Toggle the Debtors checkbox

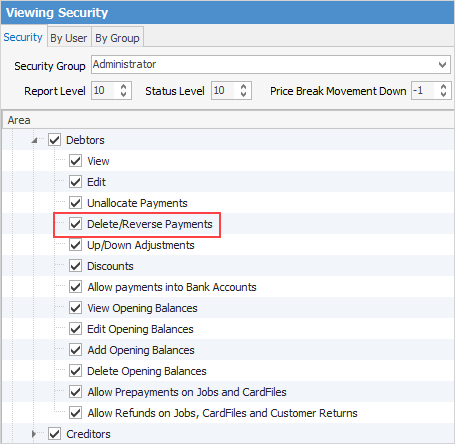click(54, 140)
